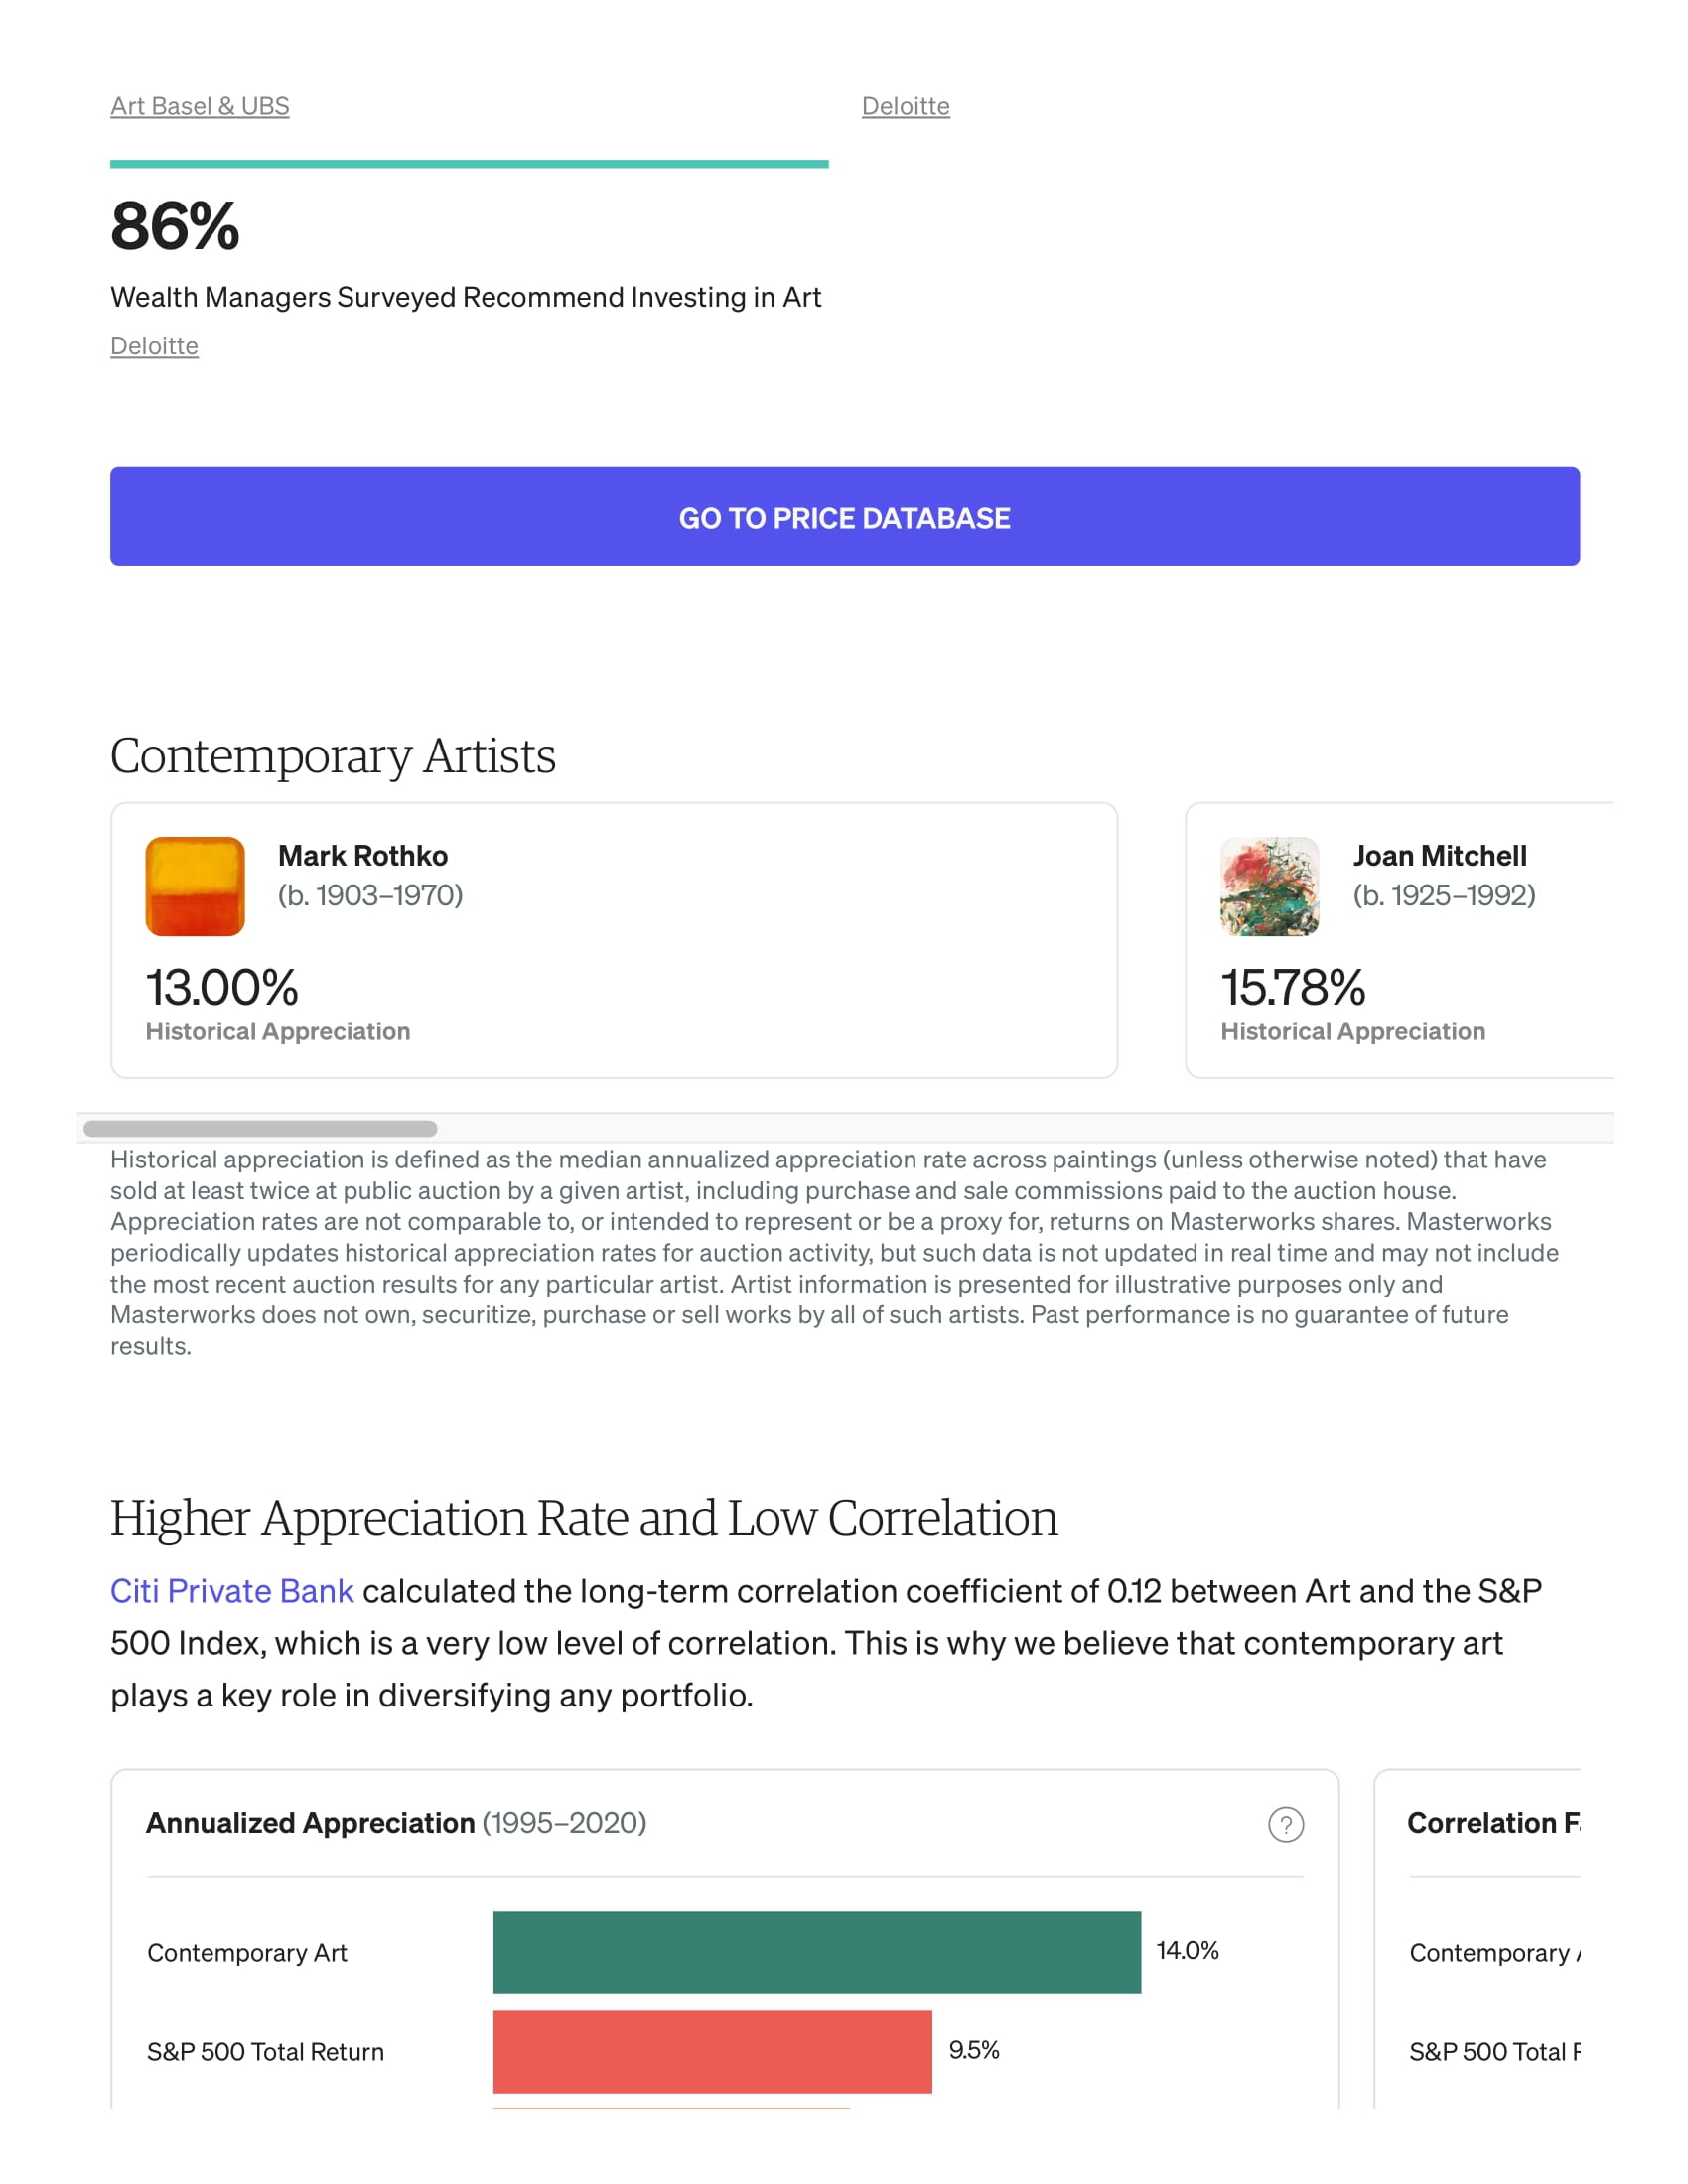Open Joan Mitchell's abstract painting thumbnail
This screenshot has height=2184, width=1688.
(x=1269, y=886)
